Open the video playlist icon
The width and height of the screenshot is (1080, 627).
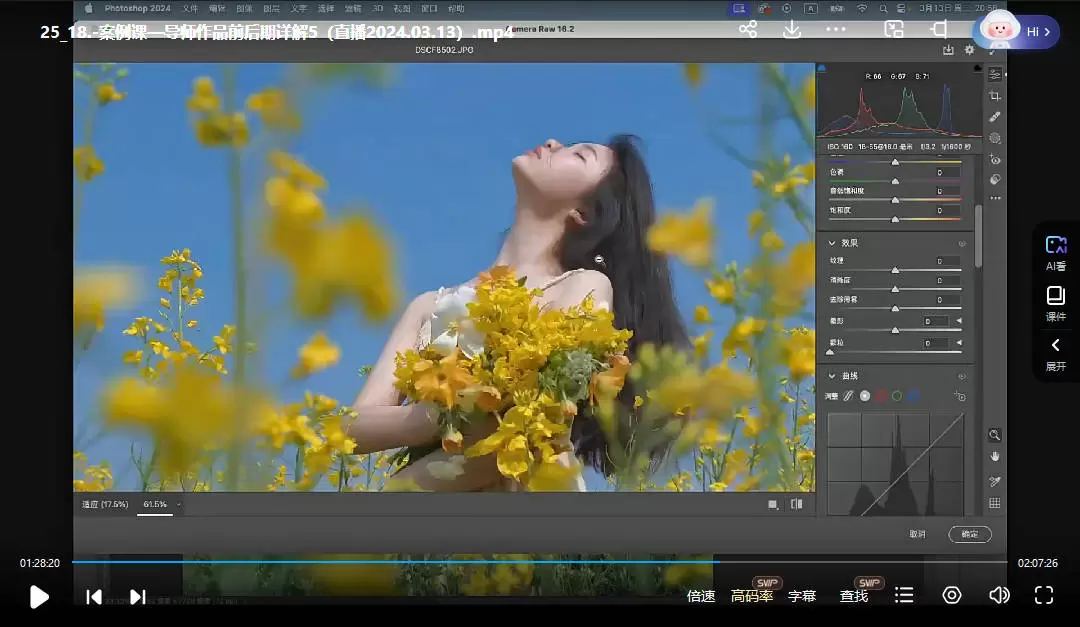pos(904,595)
